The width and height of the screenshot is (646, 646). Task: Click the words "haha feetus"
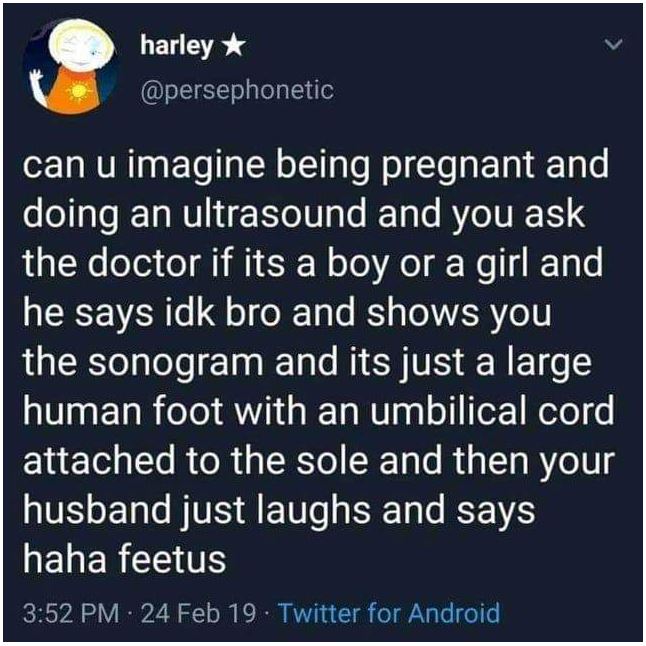(x=124, y=559)
